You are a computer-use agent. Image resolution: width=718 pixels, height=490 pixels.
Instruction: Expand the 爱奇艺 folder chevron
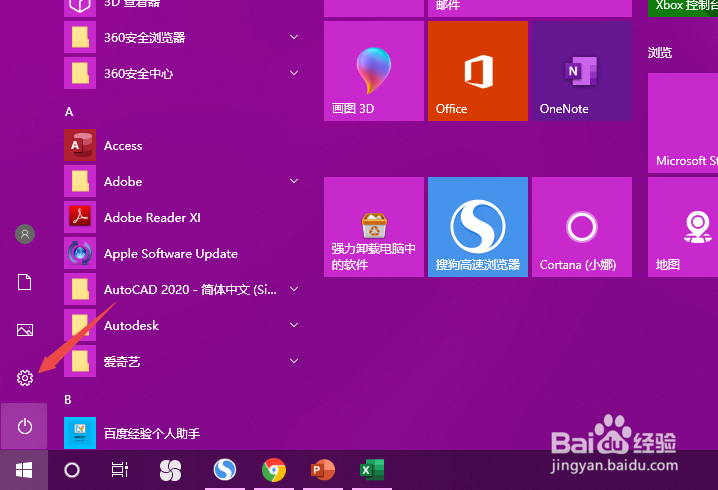(x=294, y=361)
